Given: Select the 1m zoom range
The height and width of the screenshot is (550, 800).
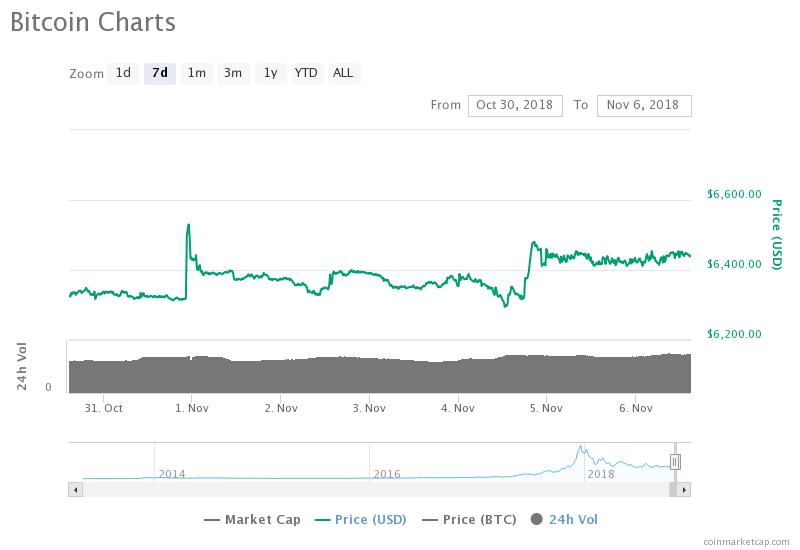Looking at the screenshot, I should [x=196, y=73].
